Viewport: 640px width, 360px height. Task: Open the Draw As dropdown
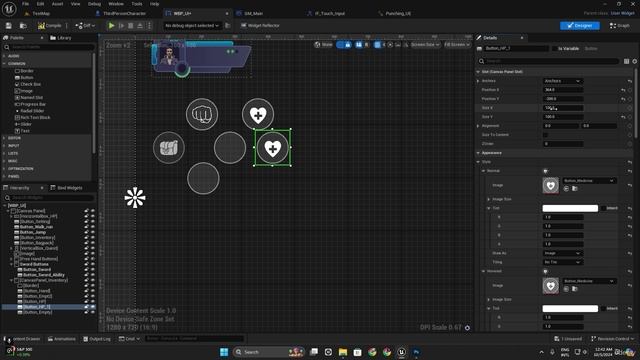coord(562,253)
